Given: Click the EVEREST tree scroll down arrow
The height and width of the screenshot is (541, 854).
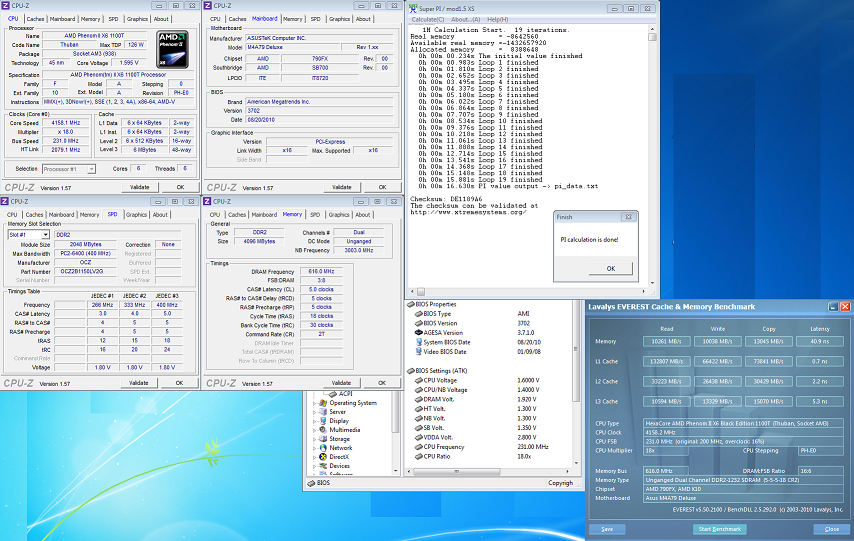Looking at the screenshot, I should pyautogui.click(x=396, y=471).
